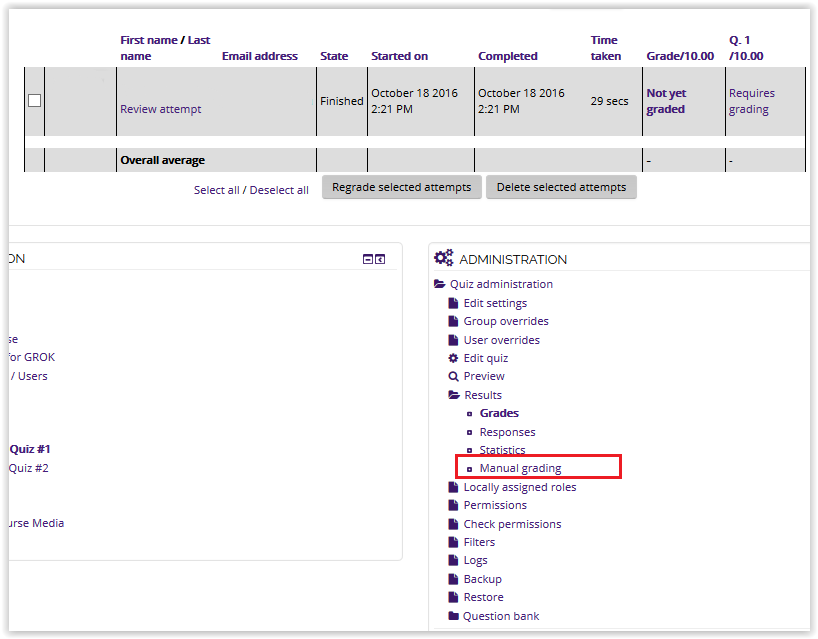
Task: Open Permissions
Action: point(495,505)
